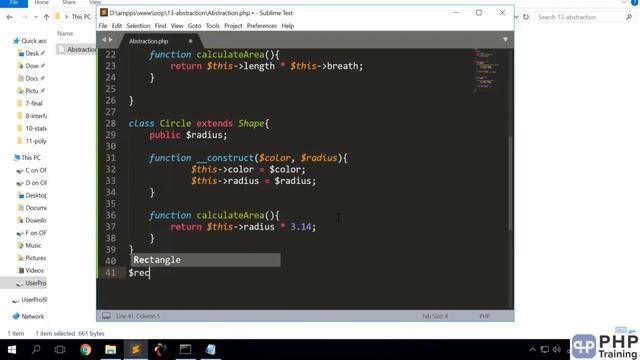The height and width of the screenshot is (360, 640).
Task: Select Network in navigation pane
Action: (x=28, y=316)
